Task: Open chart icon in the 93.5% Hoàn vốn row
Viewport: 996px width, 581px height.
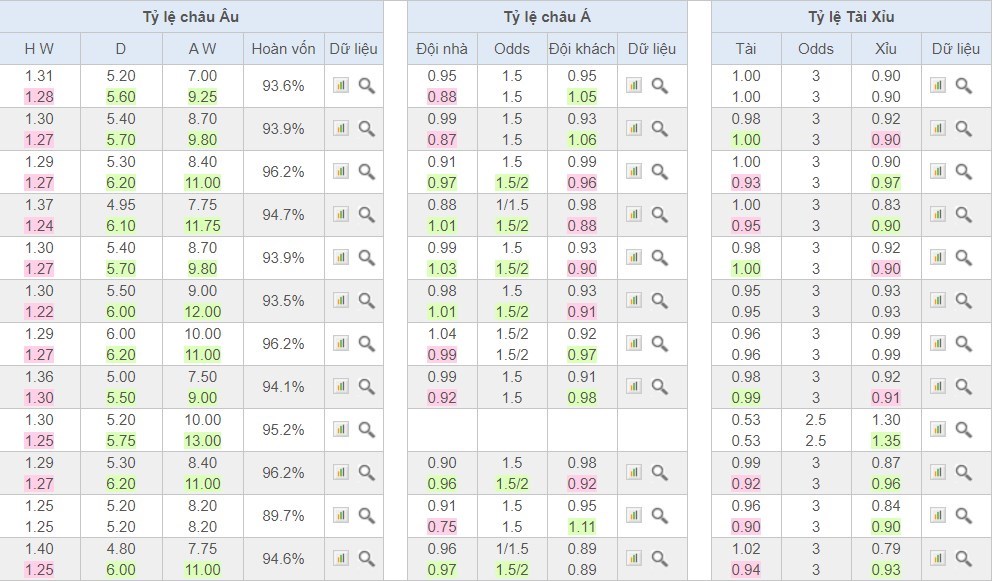Action: 340,301
